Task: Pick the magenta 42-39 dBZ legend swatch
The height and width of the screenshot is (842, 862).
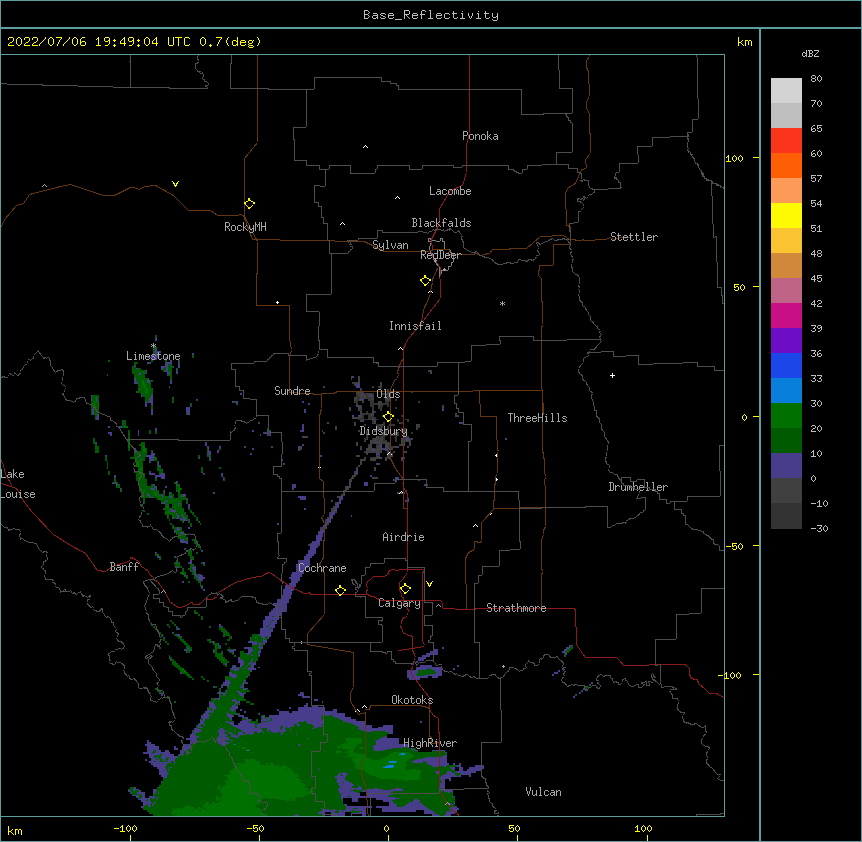Action: pos(786,315)
